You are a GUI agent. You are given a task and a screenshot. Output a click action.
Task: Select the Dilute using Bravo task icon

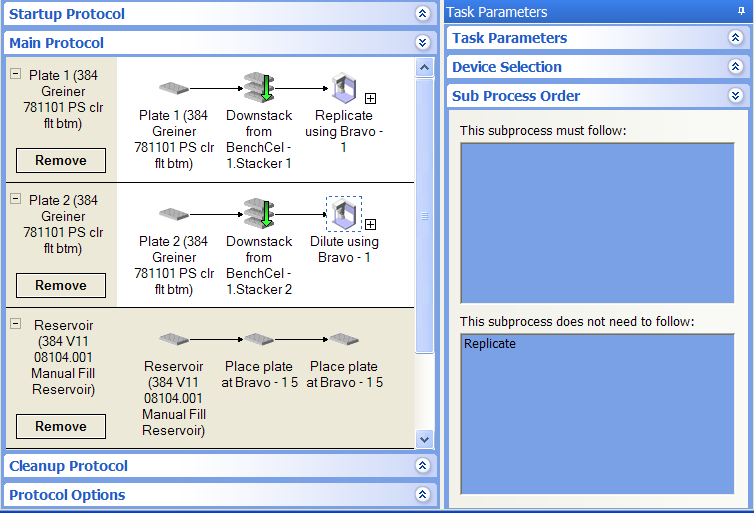tap(343, 214)
